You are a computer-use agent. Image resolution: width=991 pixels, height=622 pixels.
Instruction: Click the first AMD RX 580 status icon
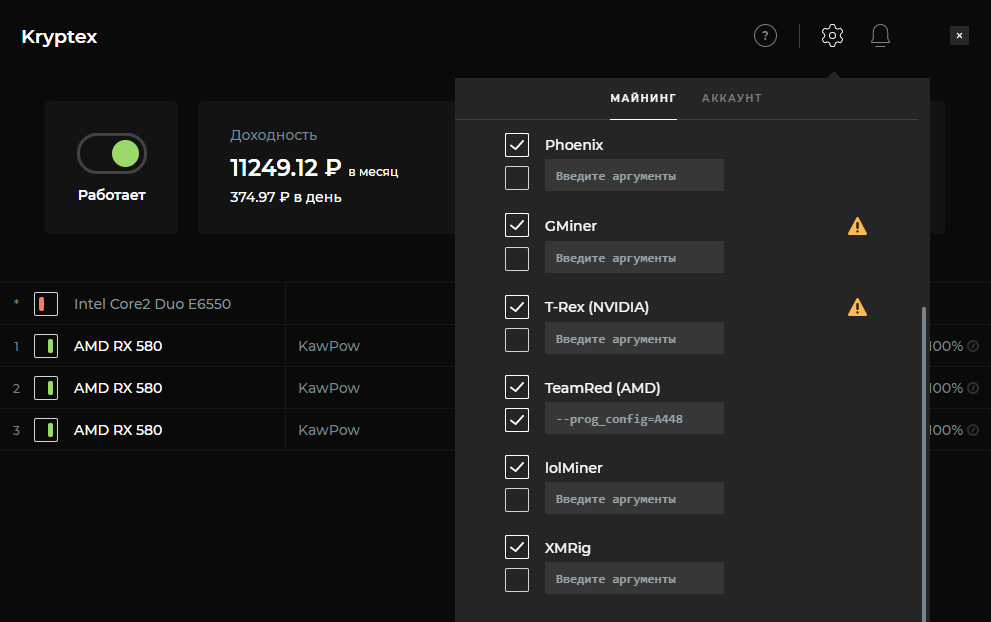[45, 347]
